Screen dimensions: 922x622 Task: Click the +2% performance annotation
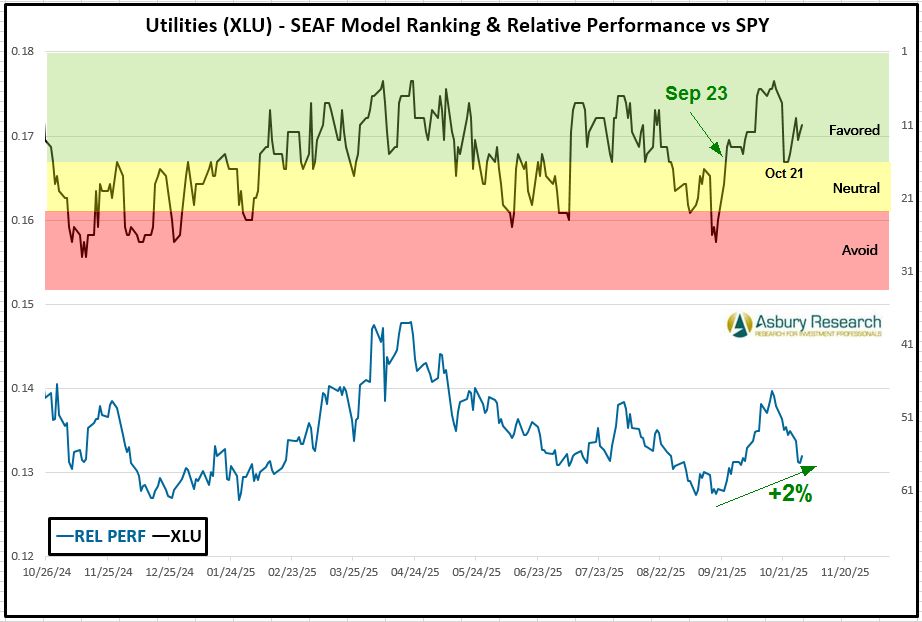[x=789, y=493]
